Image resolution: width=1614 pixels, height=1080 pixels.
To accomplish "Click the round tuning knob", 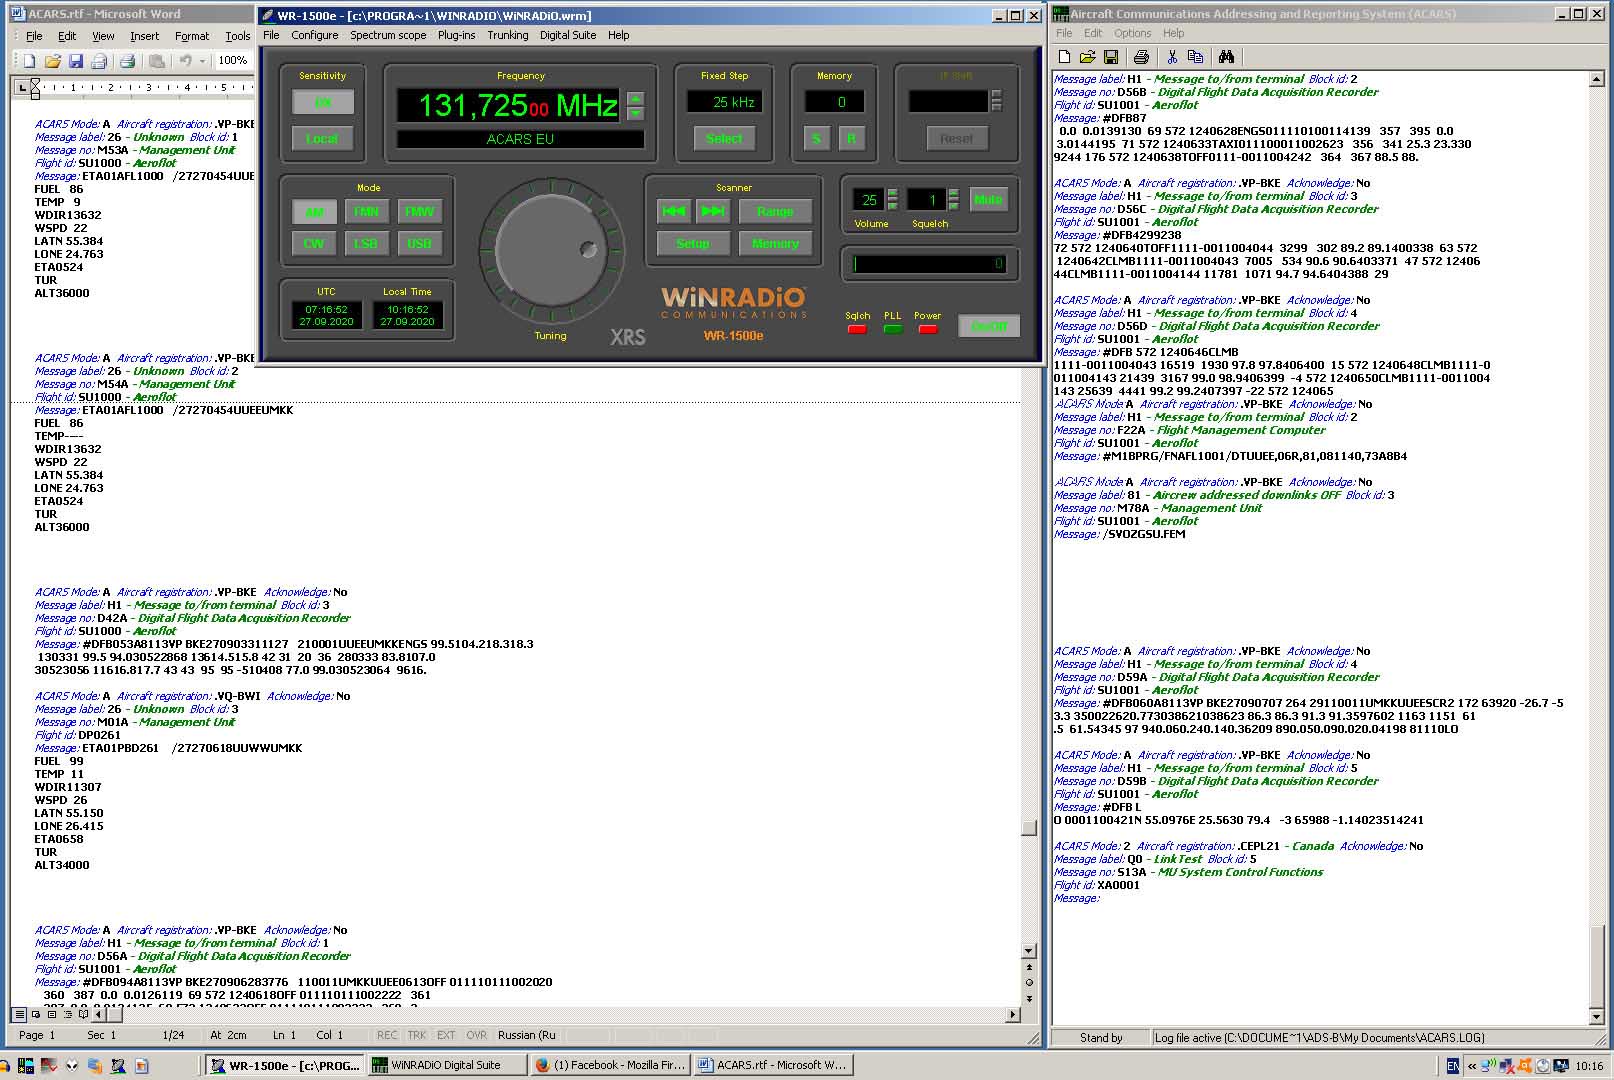I will (550, 250).
